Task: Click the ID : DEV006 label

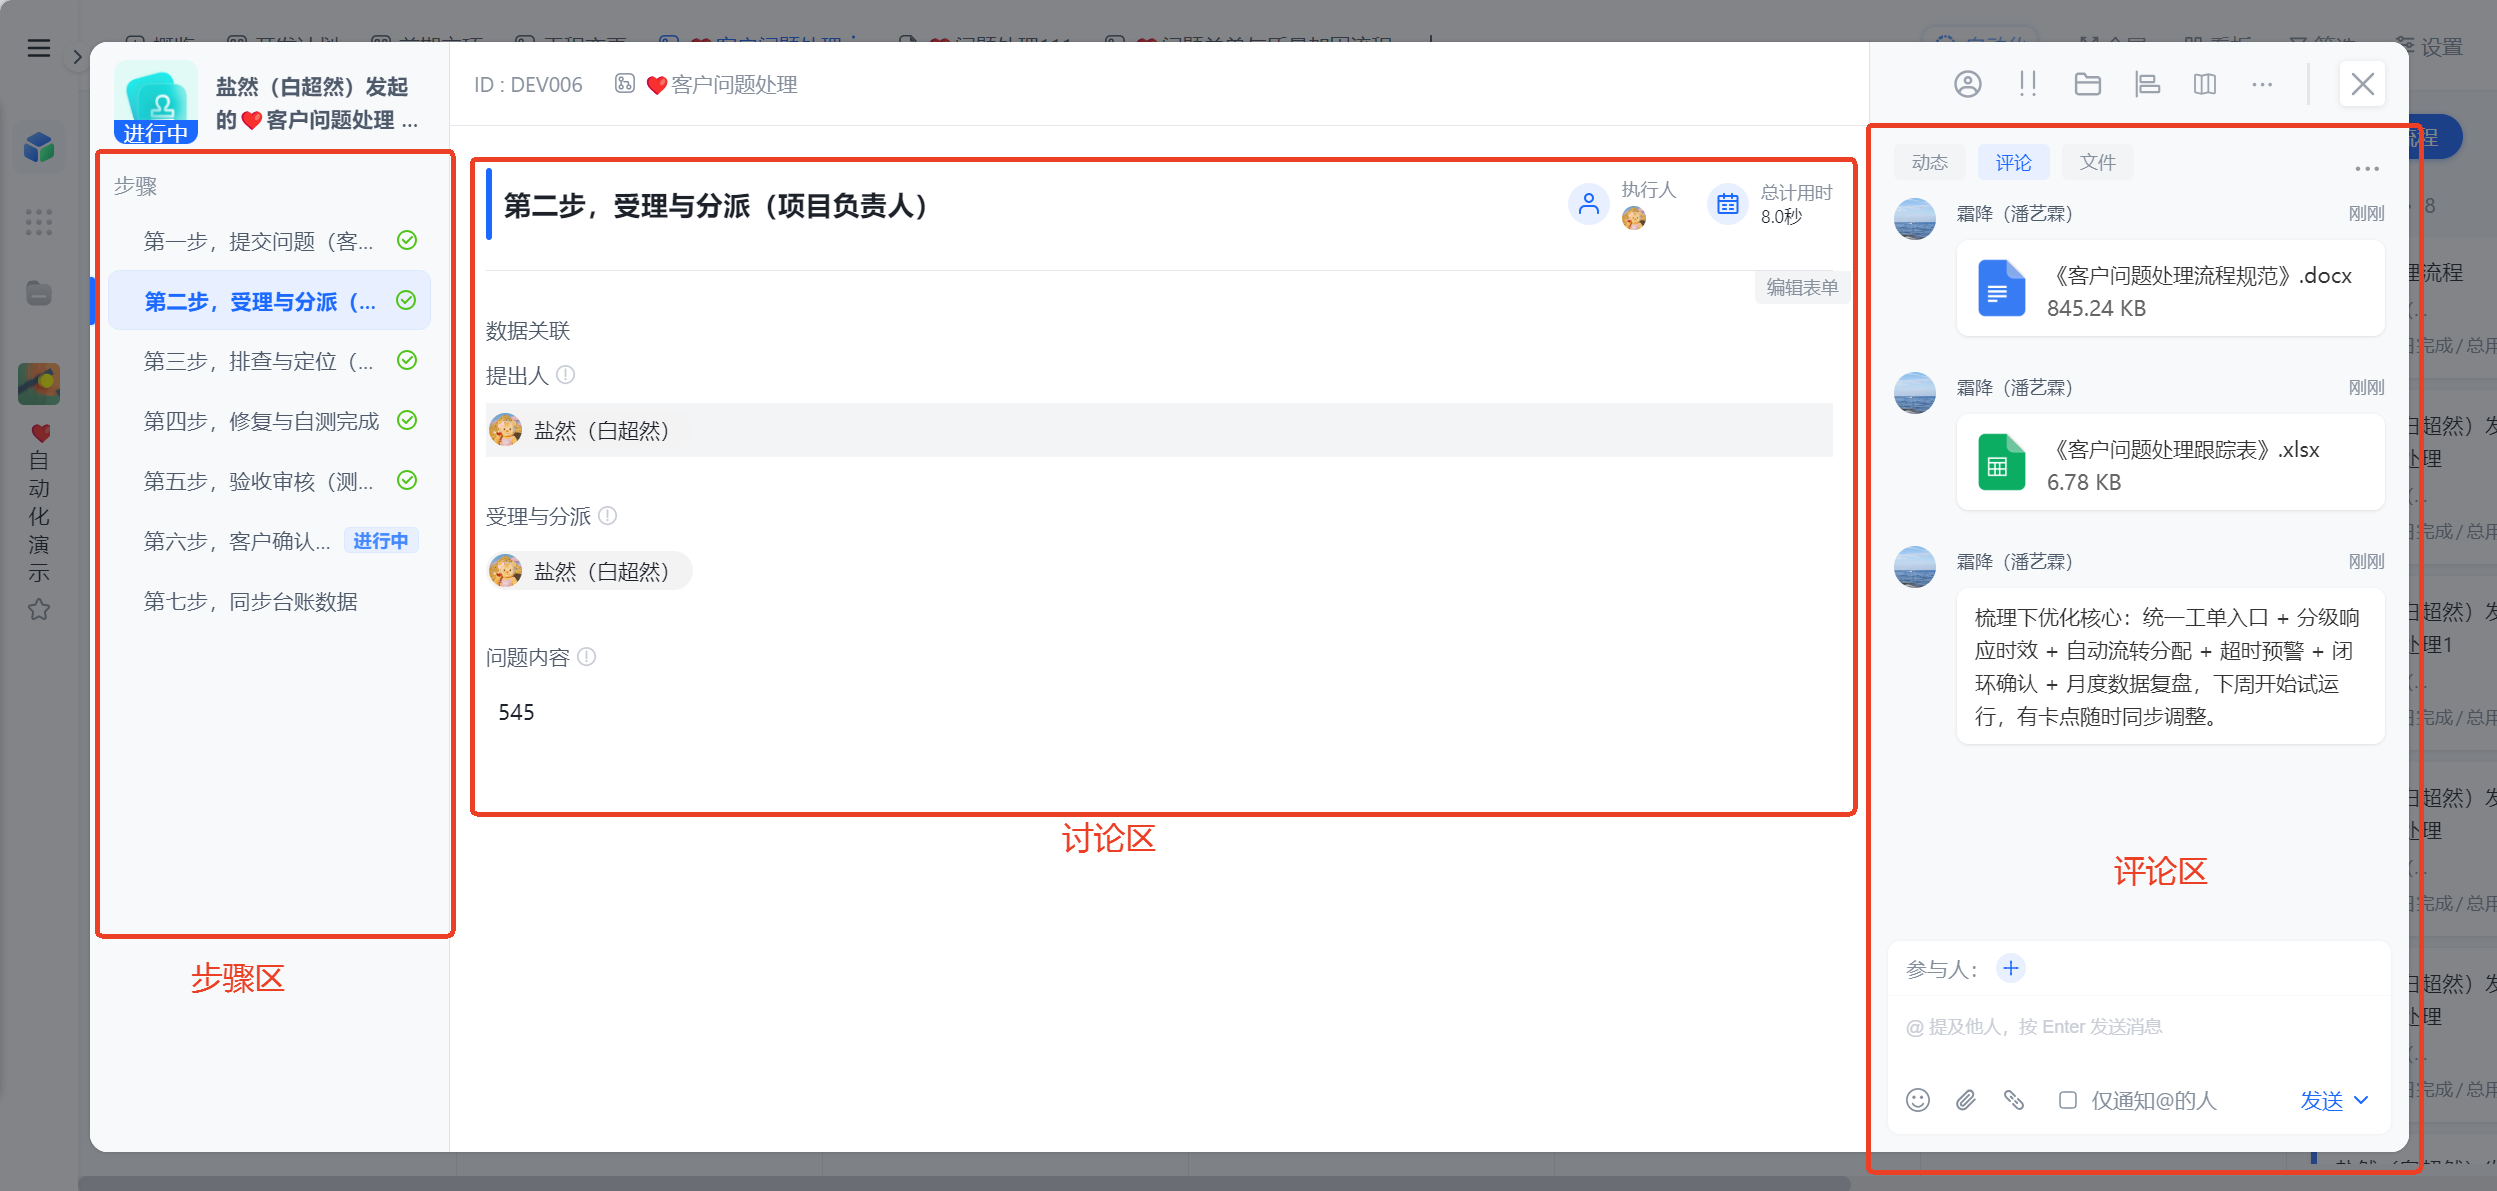Action: click(x=528, y=84)
